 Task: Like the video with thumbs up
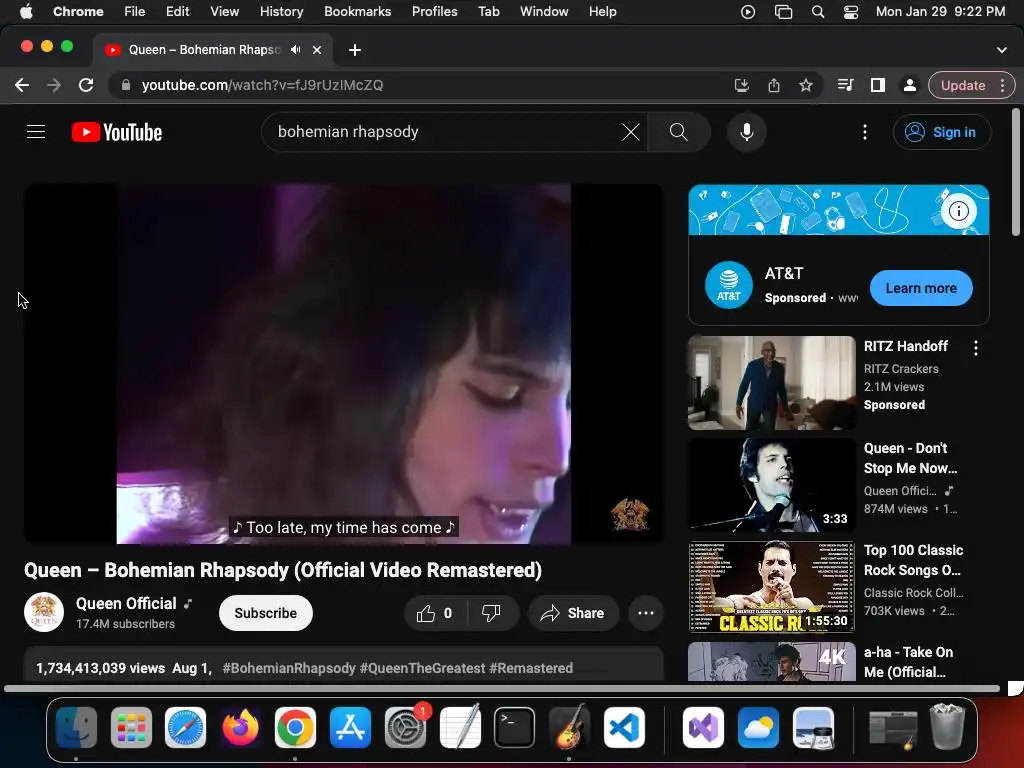tap(436, 613)
